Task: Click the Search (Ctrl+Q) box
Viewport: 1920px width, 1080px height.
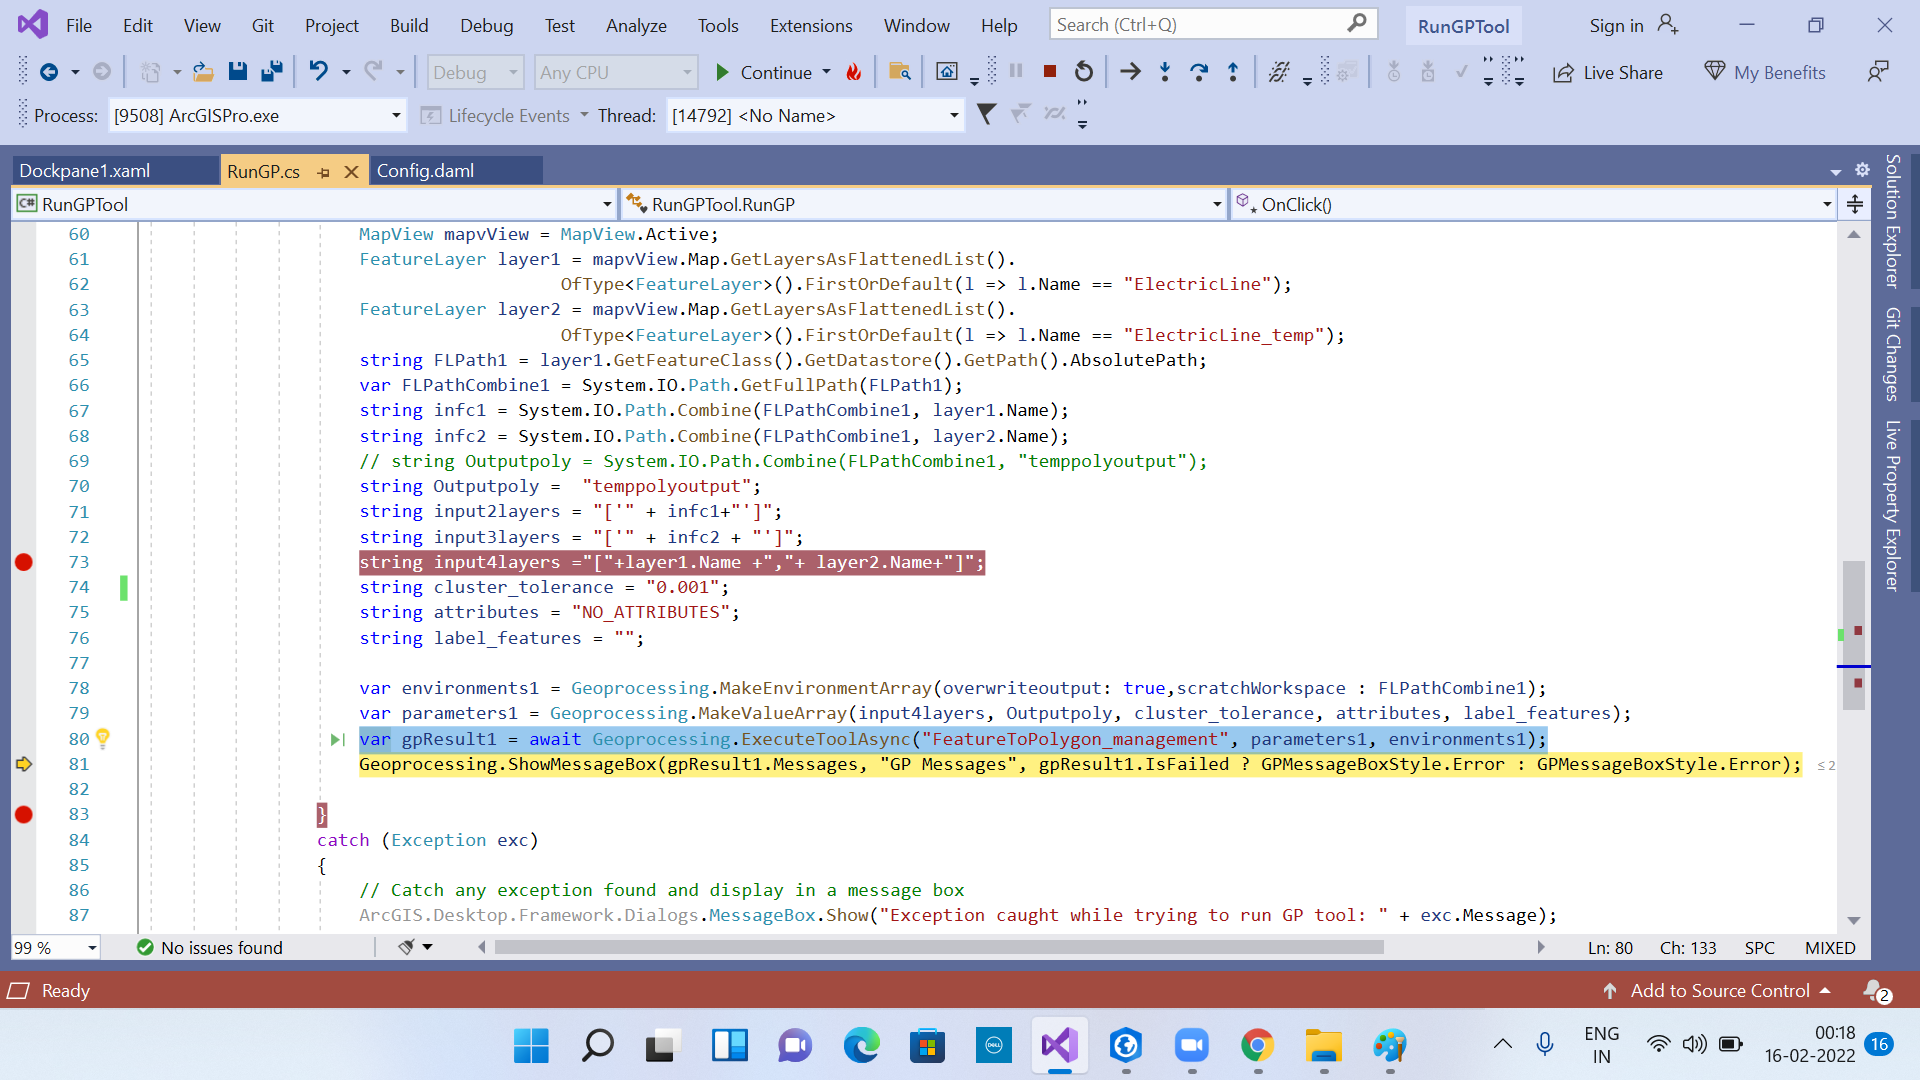Action: point(1198,24)
